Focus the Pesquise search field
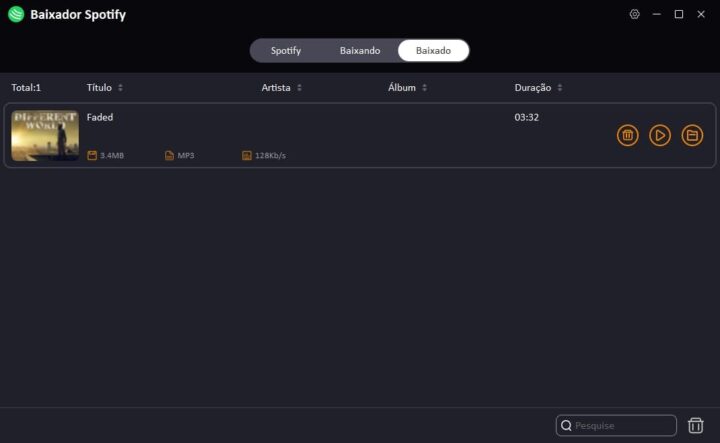 [622, 425]
